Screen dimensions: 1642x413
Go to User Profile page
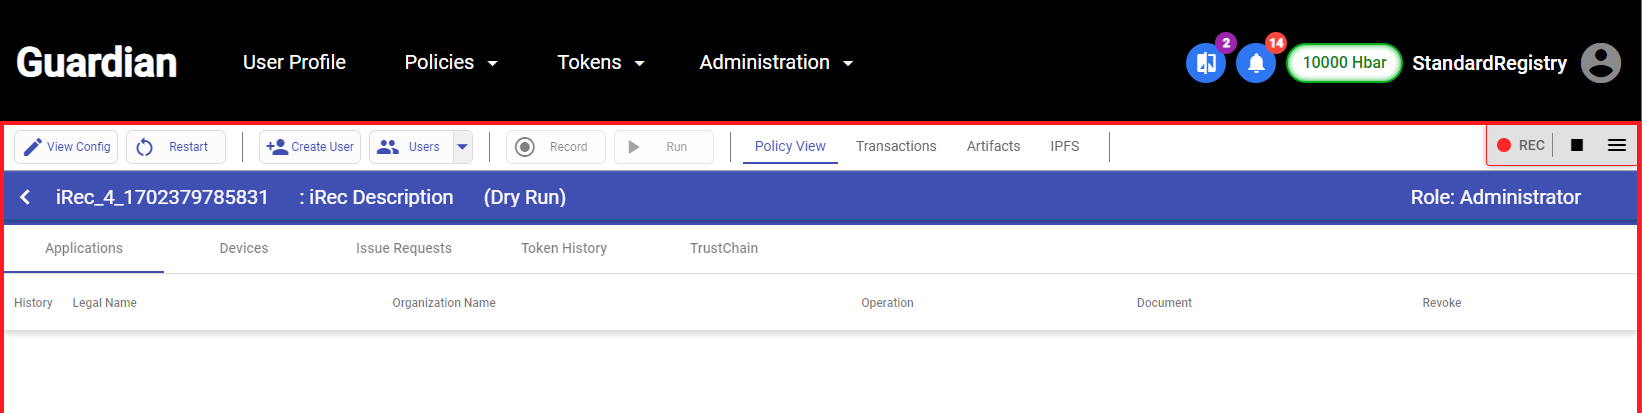[294, 63]
